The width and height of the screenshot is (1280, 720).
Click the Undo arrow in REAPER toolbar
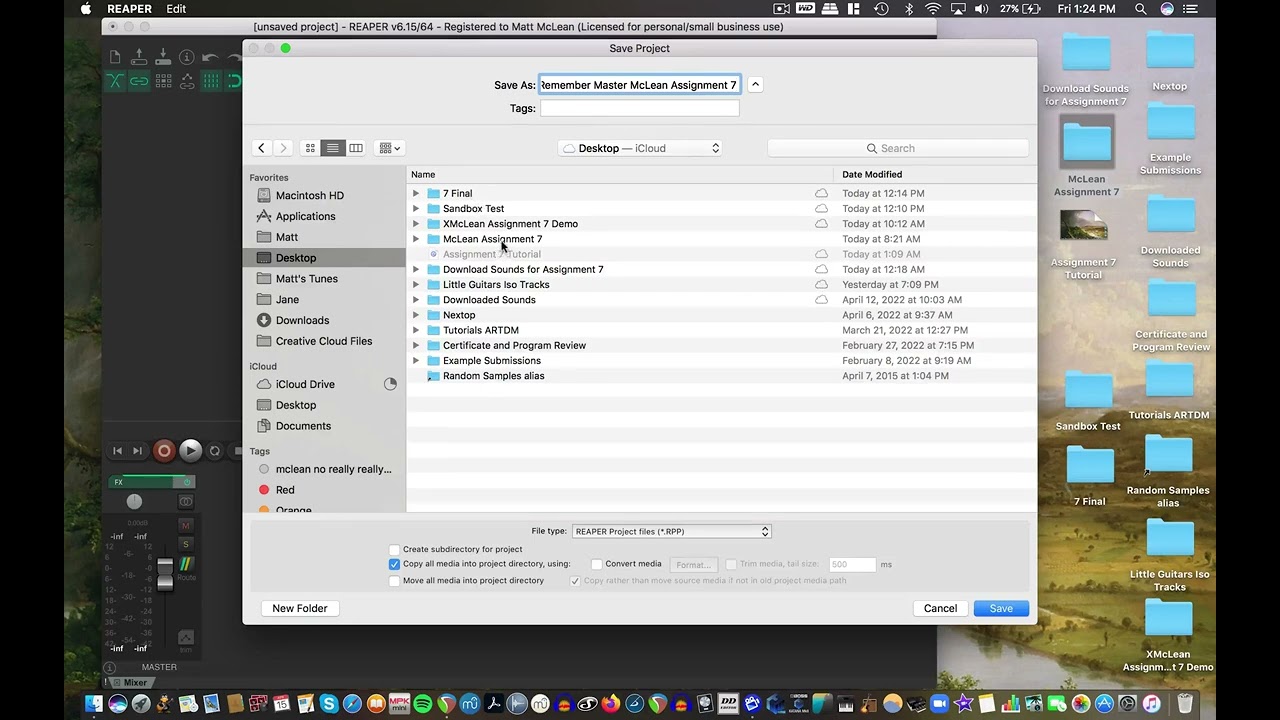coord(210,57)
